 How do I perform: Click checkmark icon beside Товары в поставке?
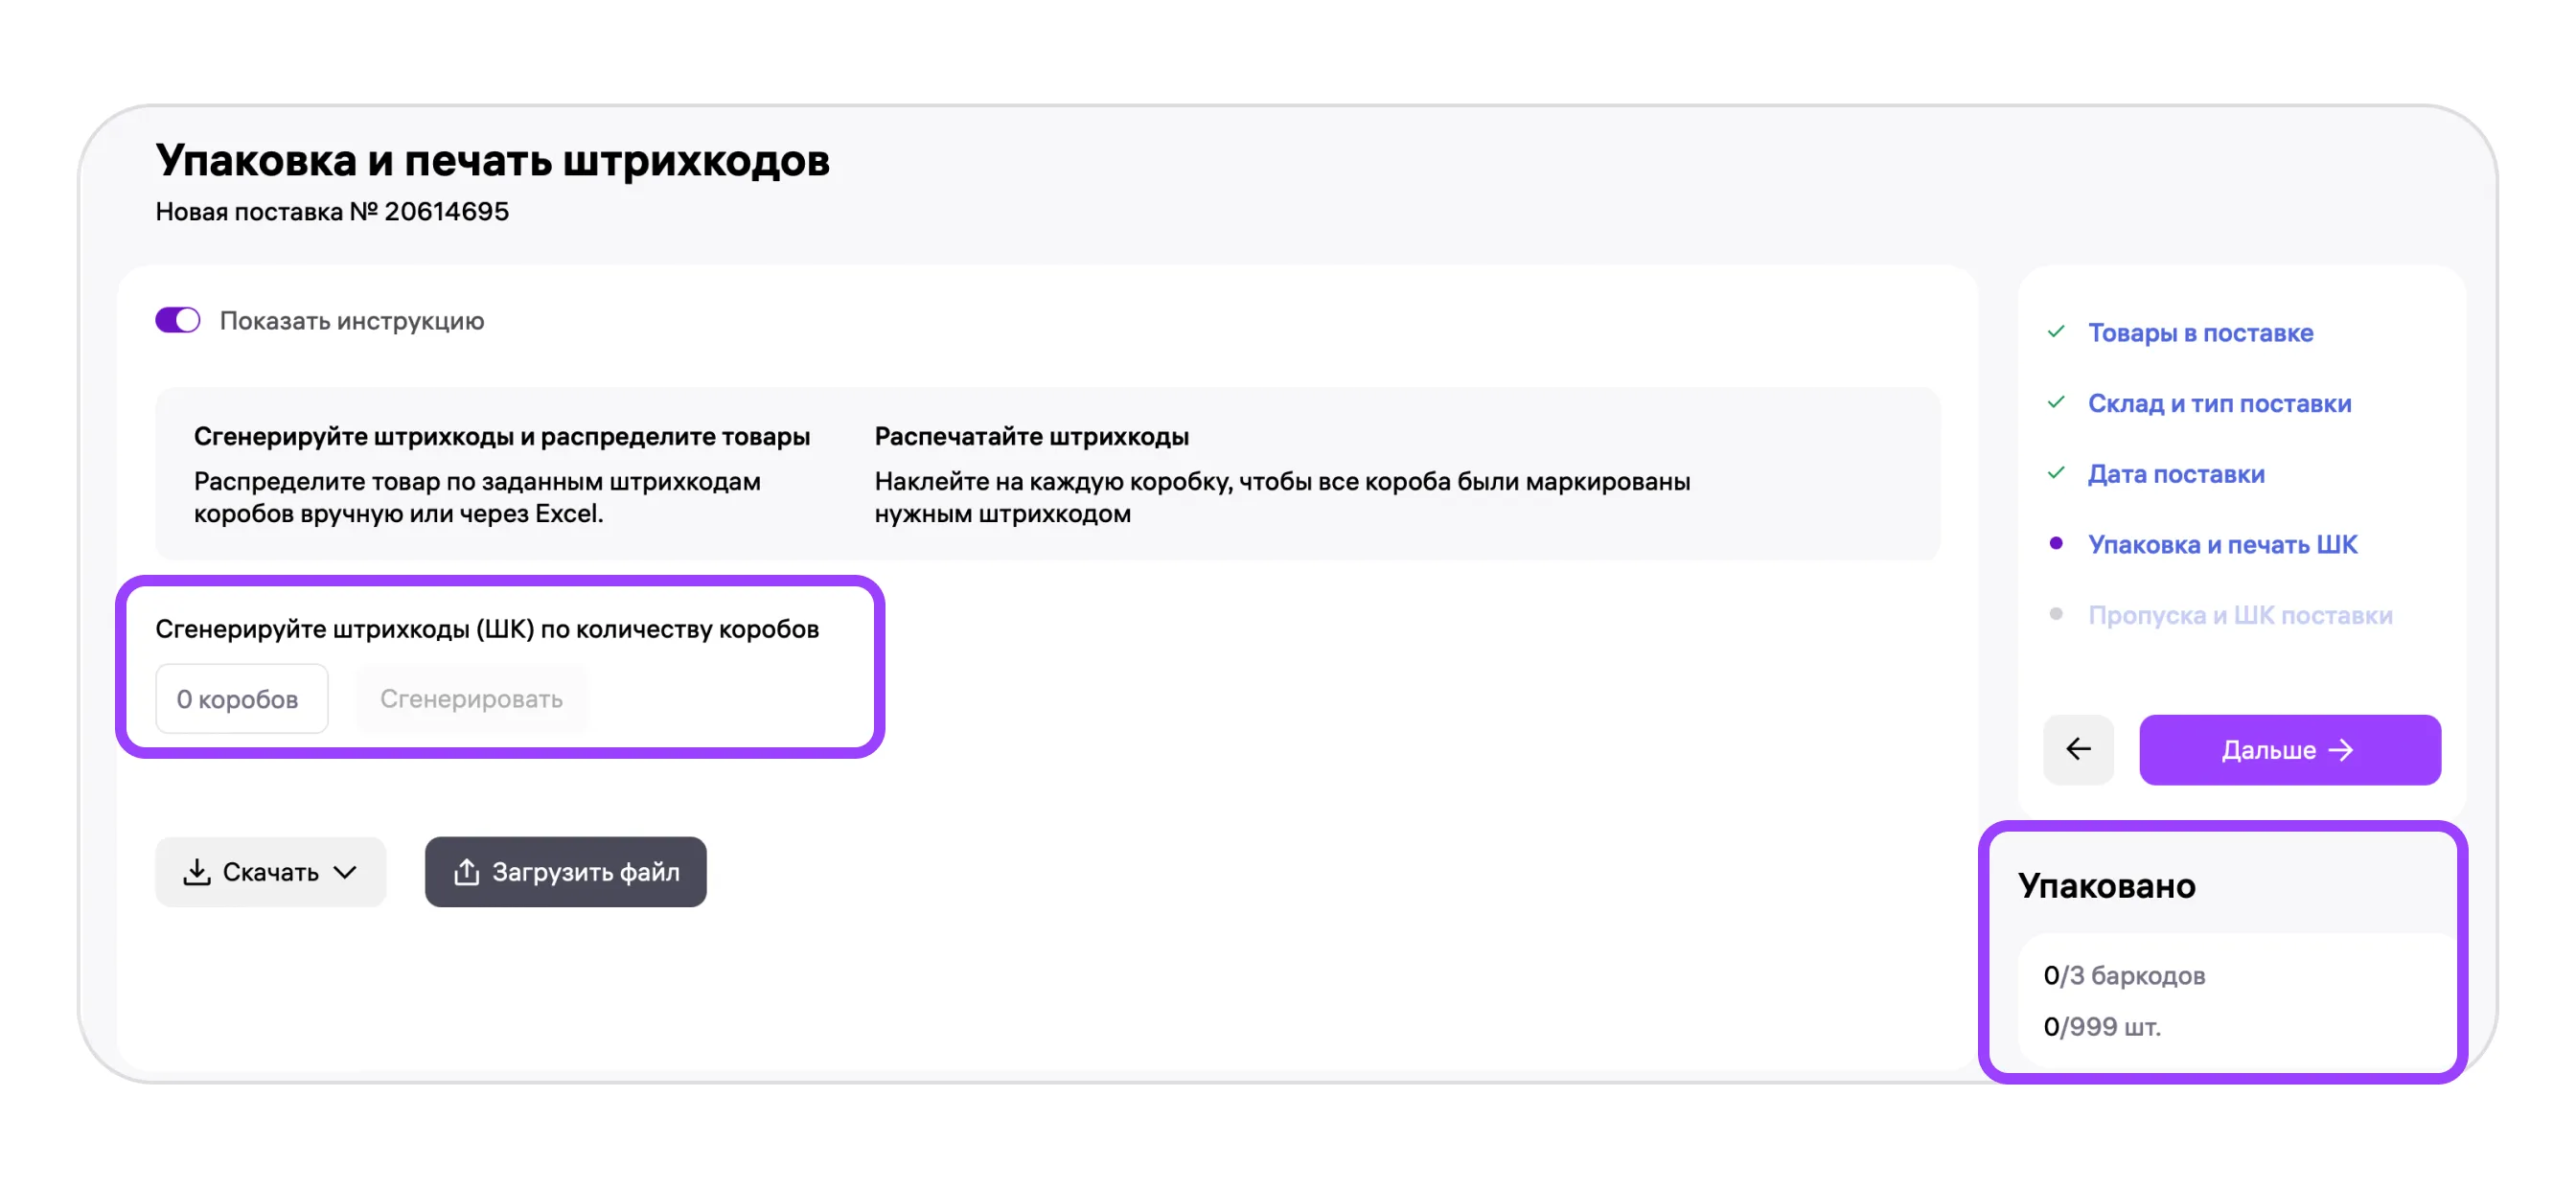pyautogui.click(x=2056, y=331)
